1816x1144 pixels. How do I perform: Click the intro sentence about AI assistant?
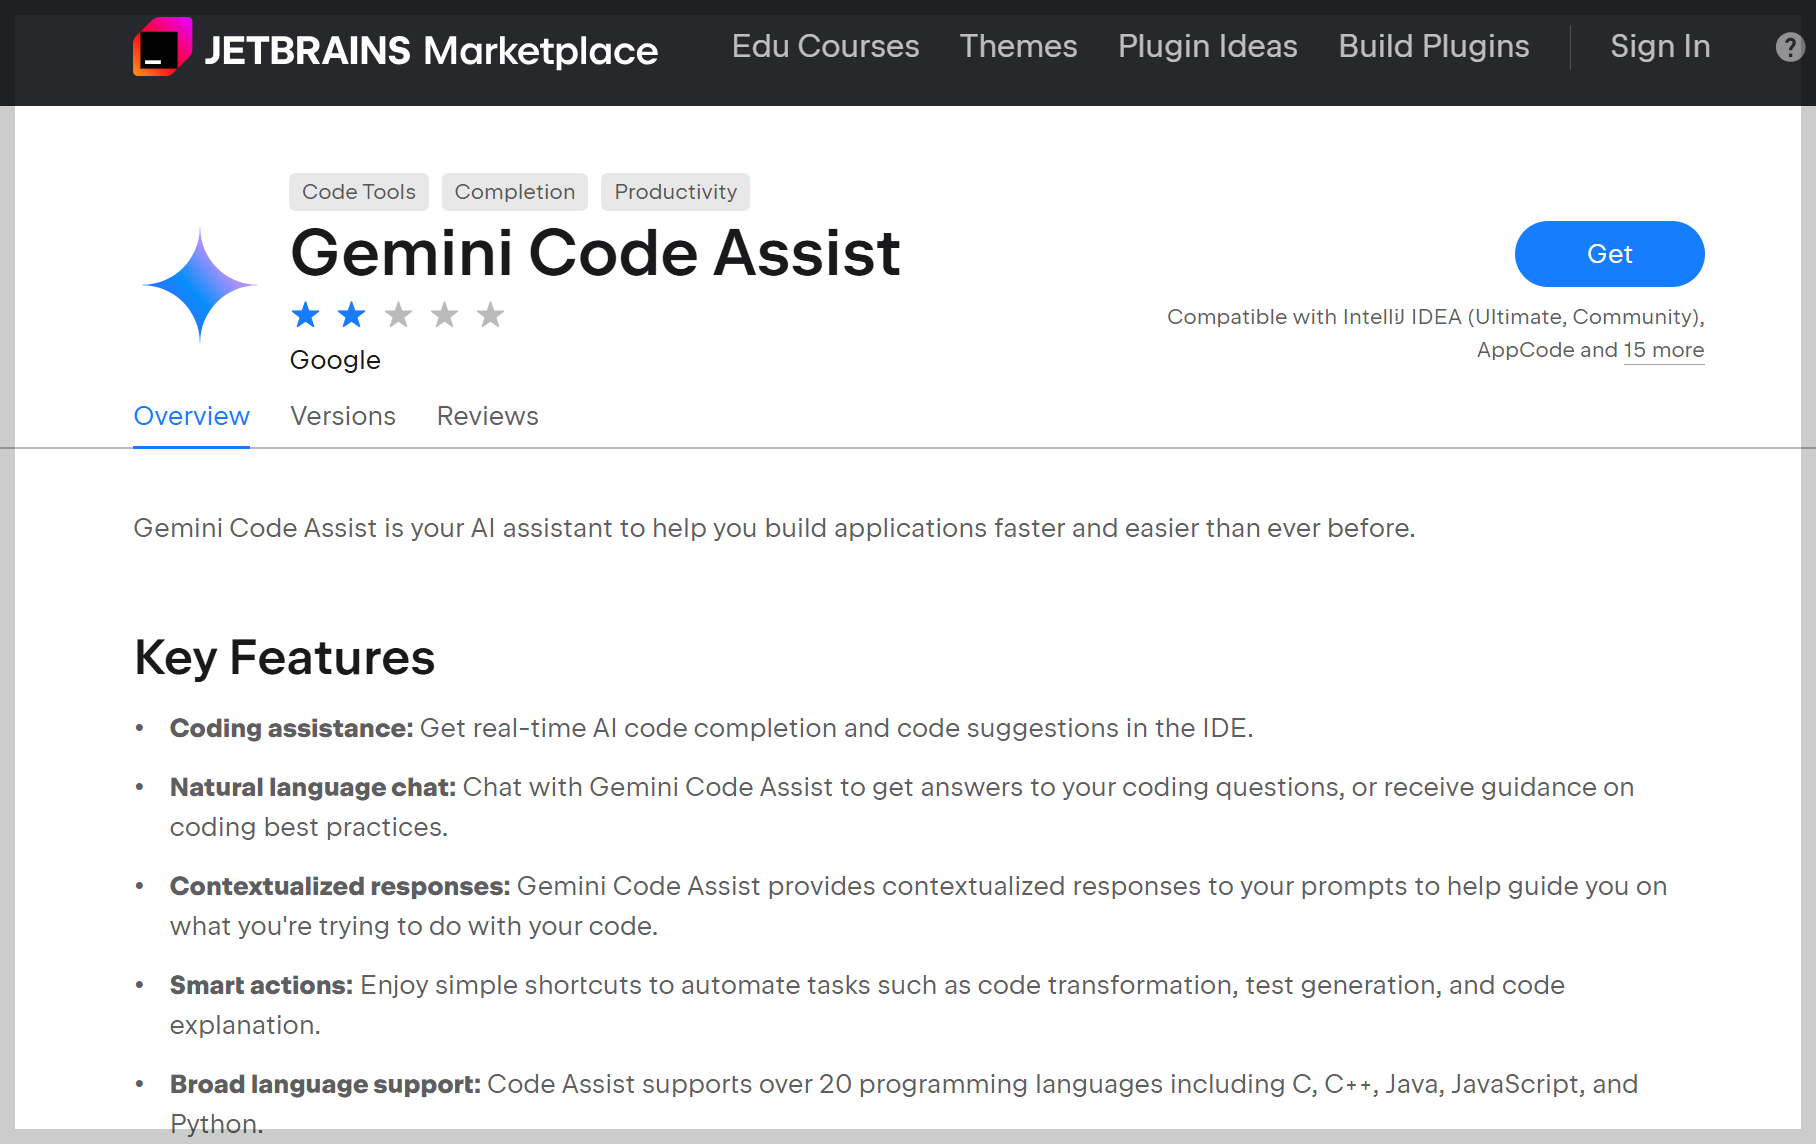774,528
